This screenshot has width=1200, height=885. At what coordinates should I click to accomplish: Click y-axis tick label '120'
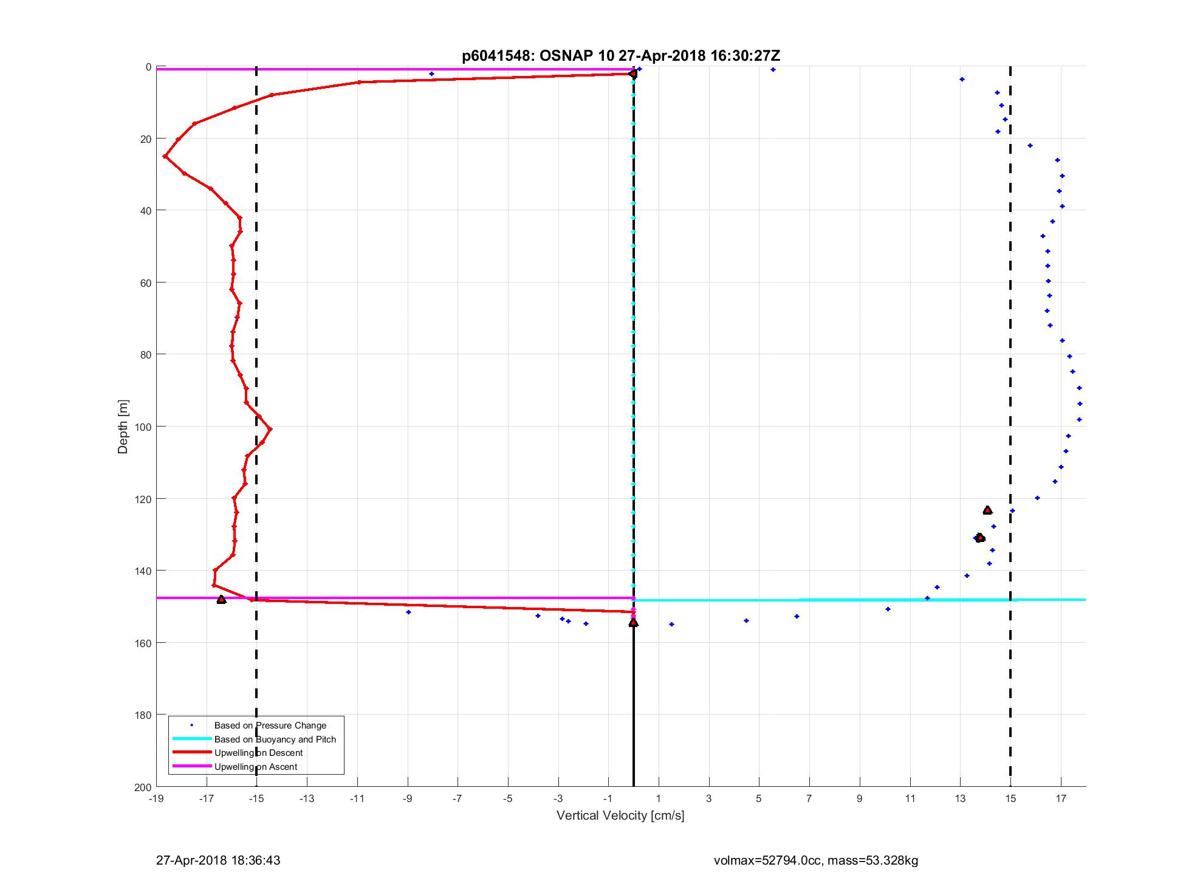pyautogui.click(x=143, y=499)
